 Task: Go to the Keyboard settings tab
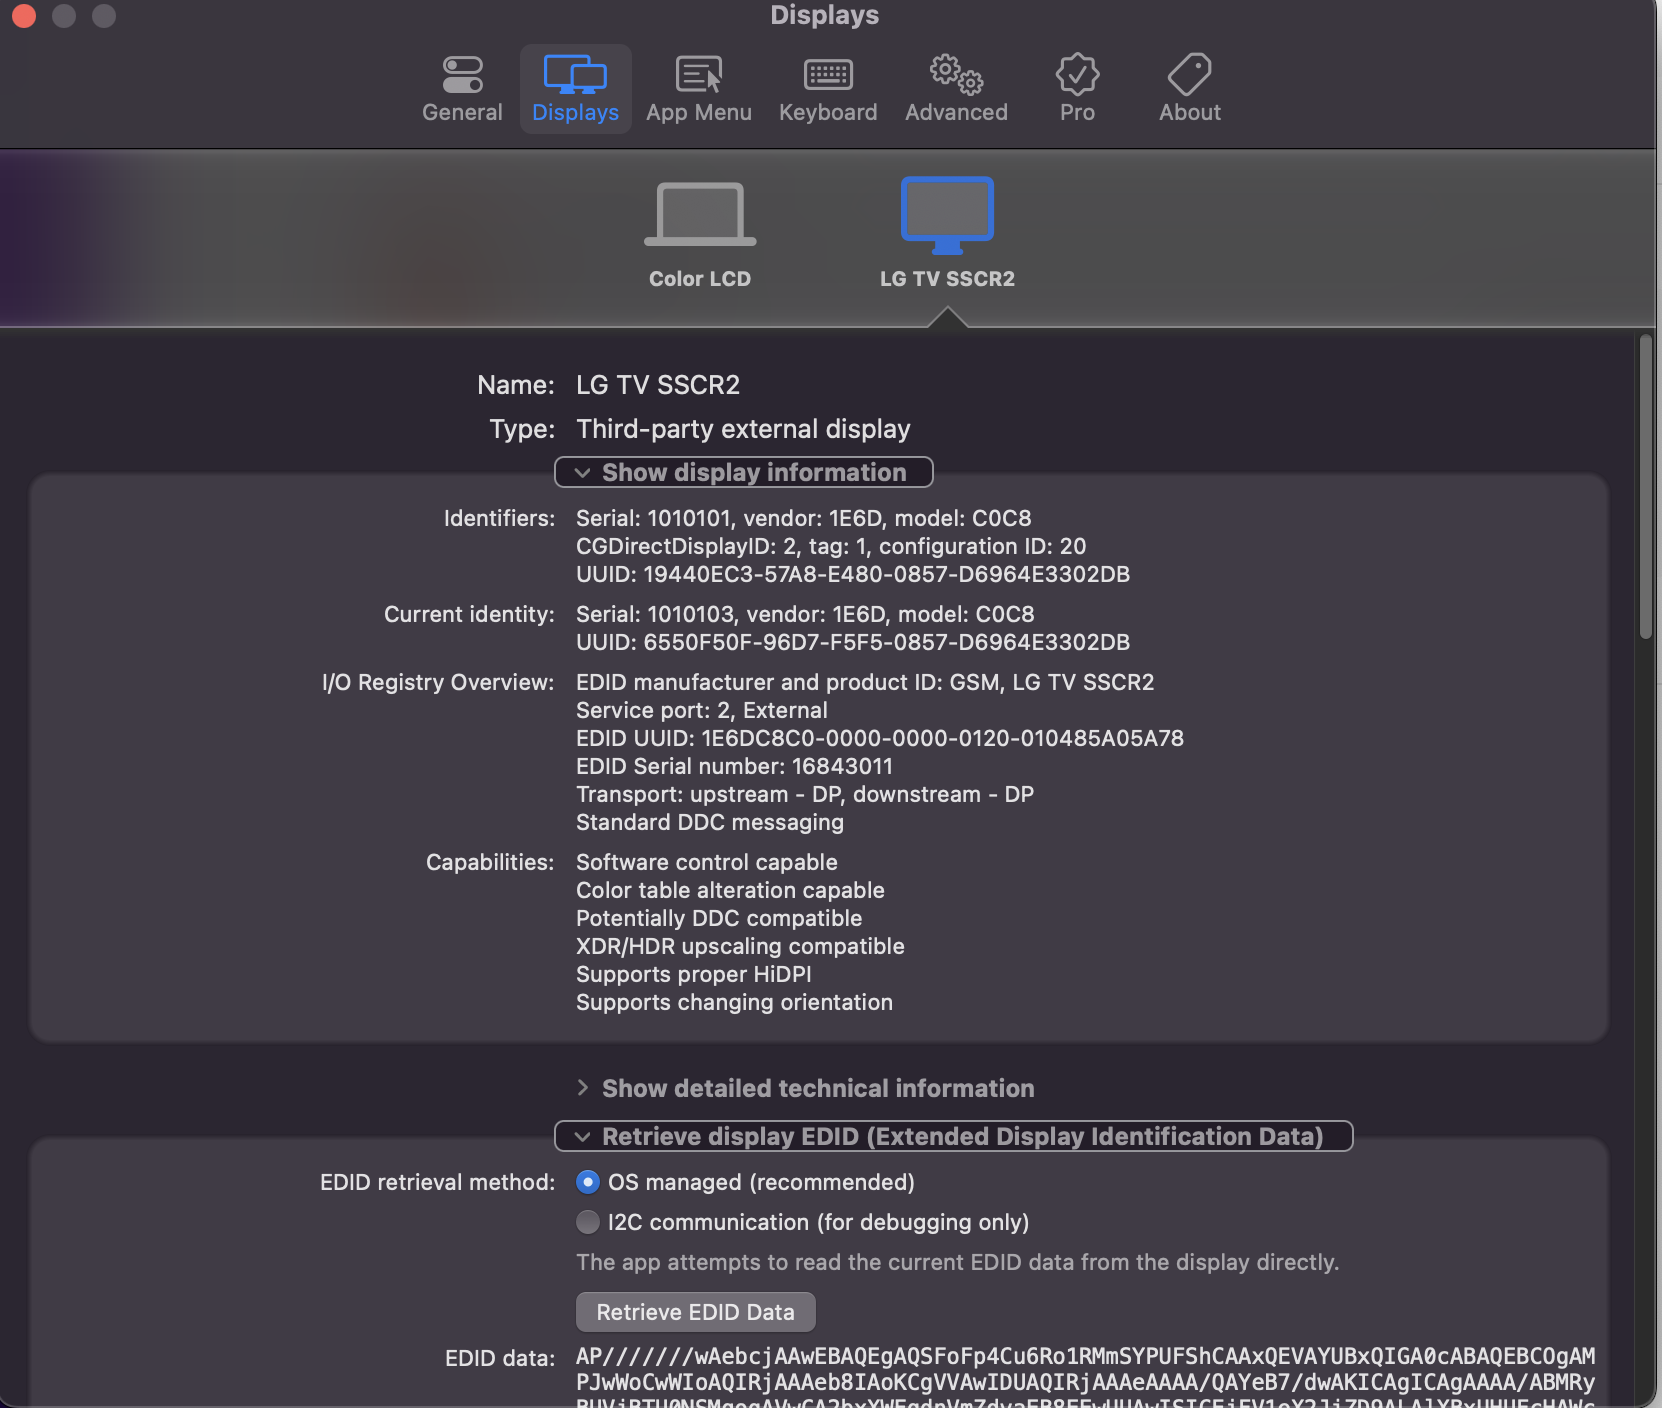pos(828,89)
